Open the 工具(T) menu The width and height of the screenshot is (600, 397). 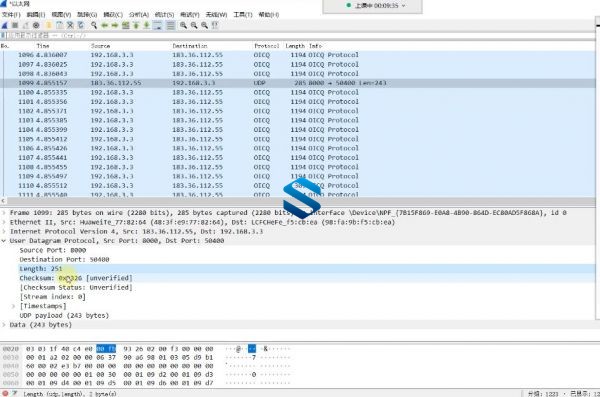click(x=243, y=15)
